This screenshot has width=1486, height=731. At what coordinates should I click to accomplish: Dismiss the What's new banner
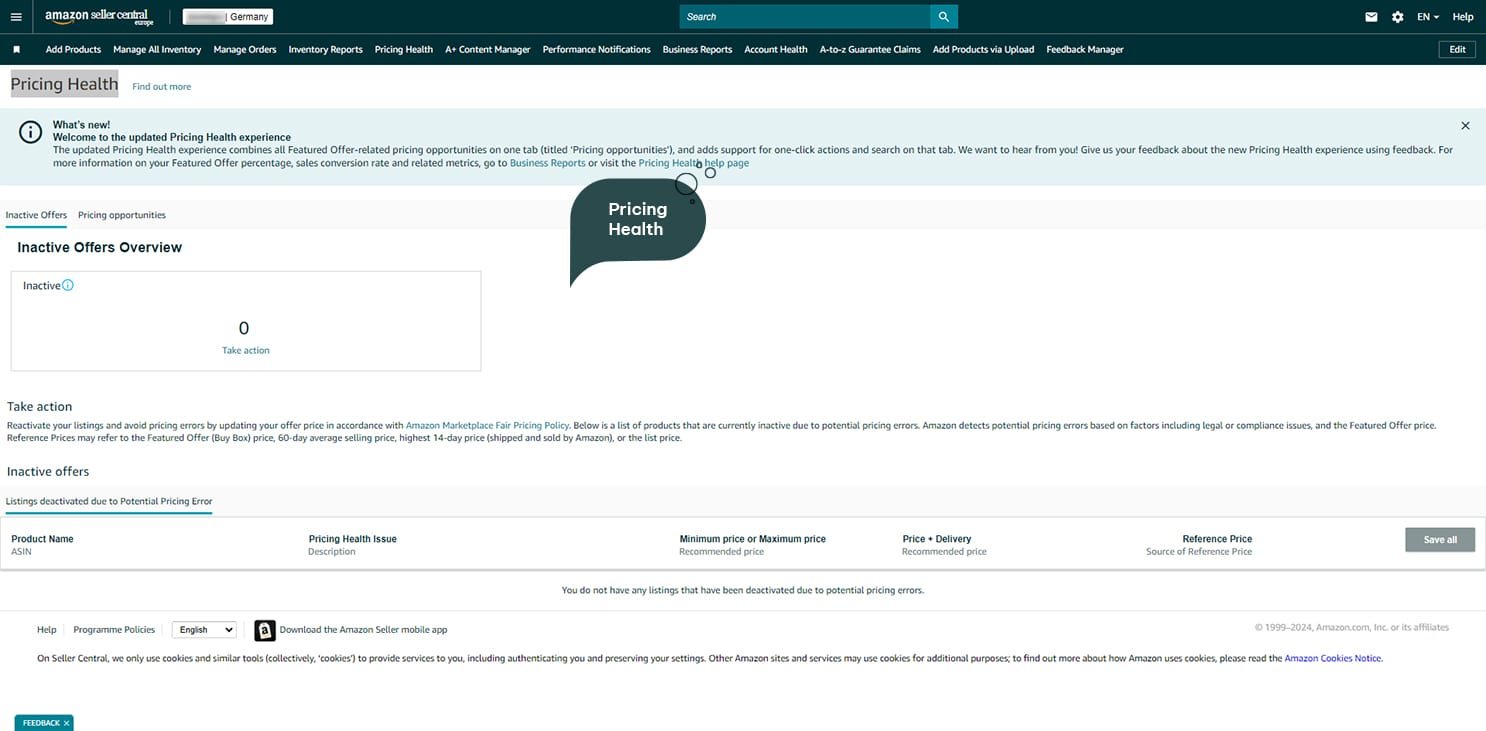(1465, 126)
